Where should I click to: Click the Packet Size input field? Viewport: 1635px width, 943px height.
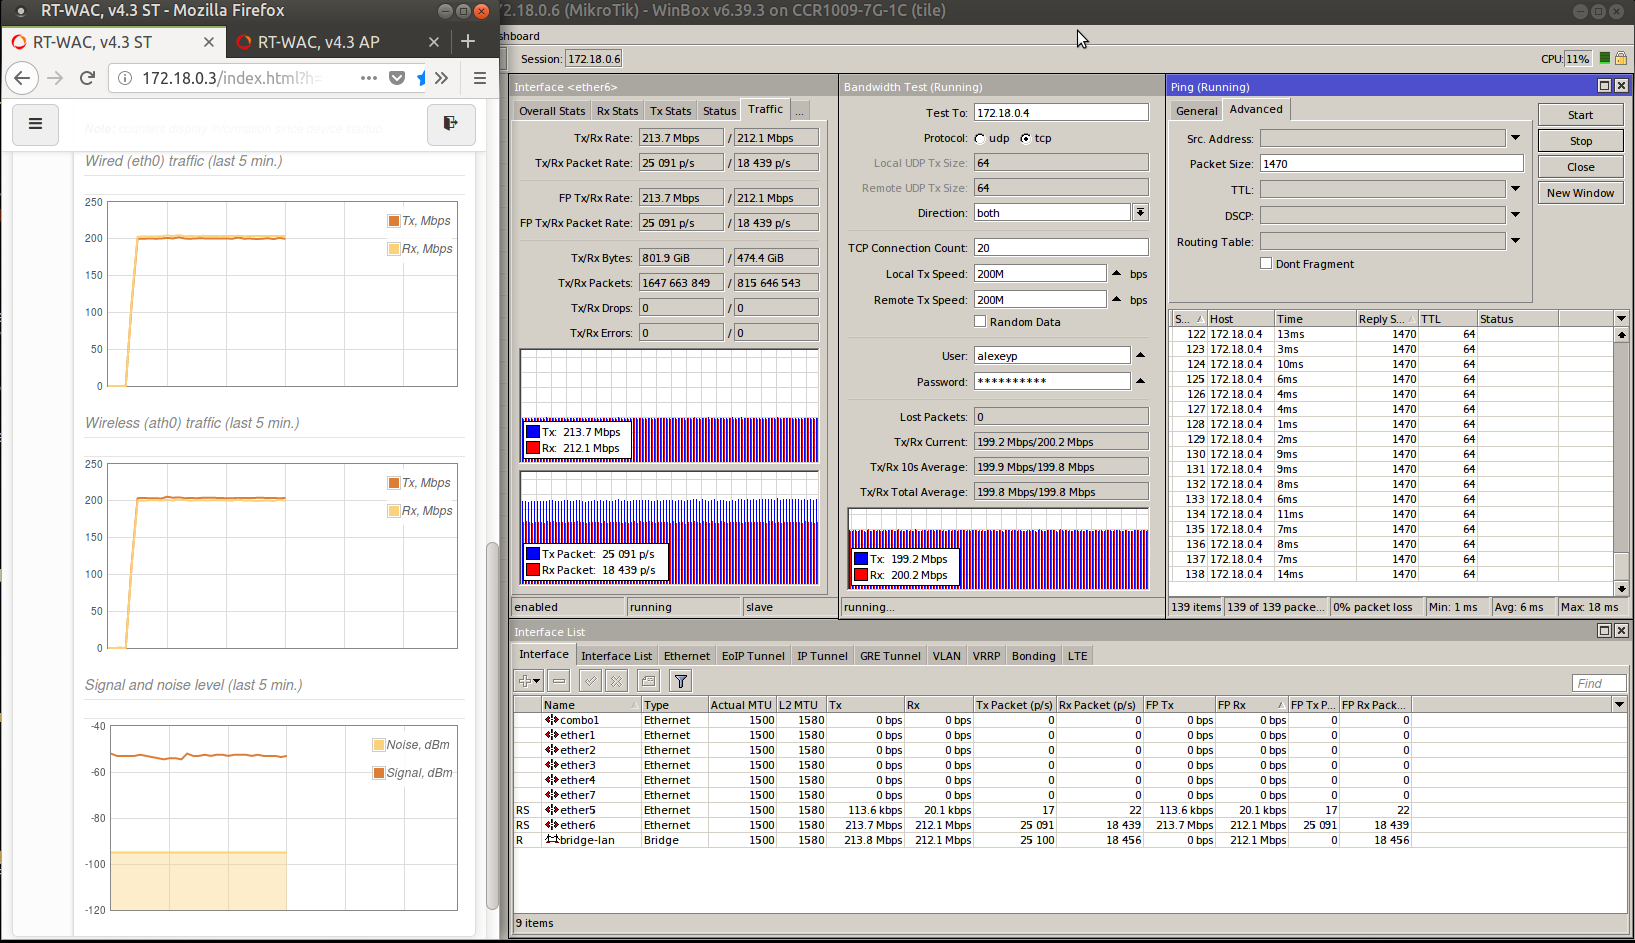point(1391,164)
